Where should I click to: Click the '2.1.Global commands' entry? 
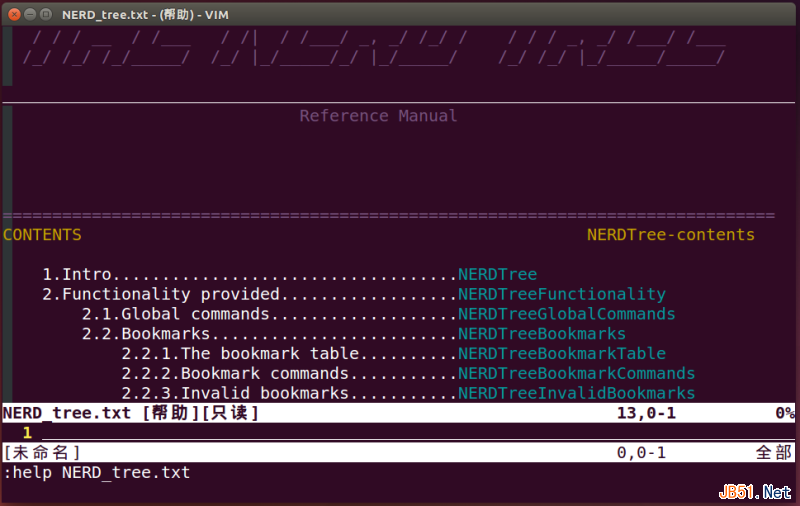[176, 314]
